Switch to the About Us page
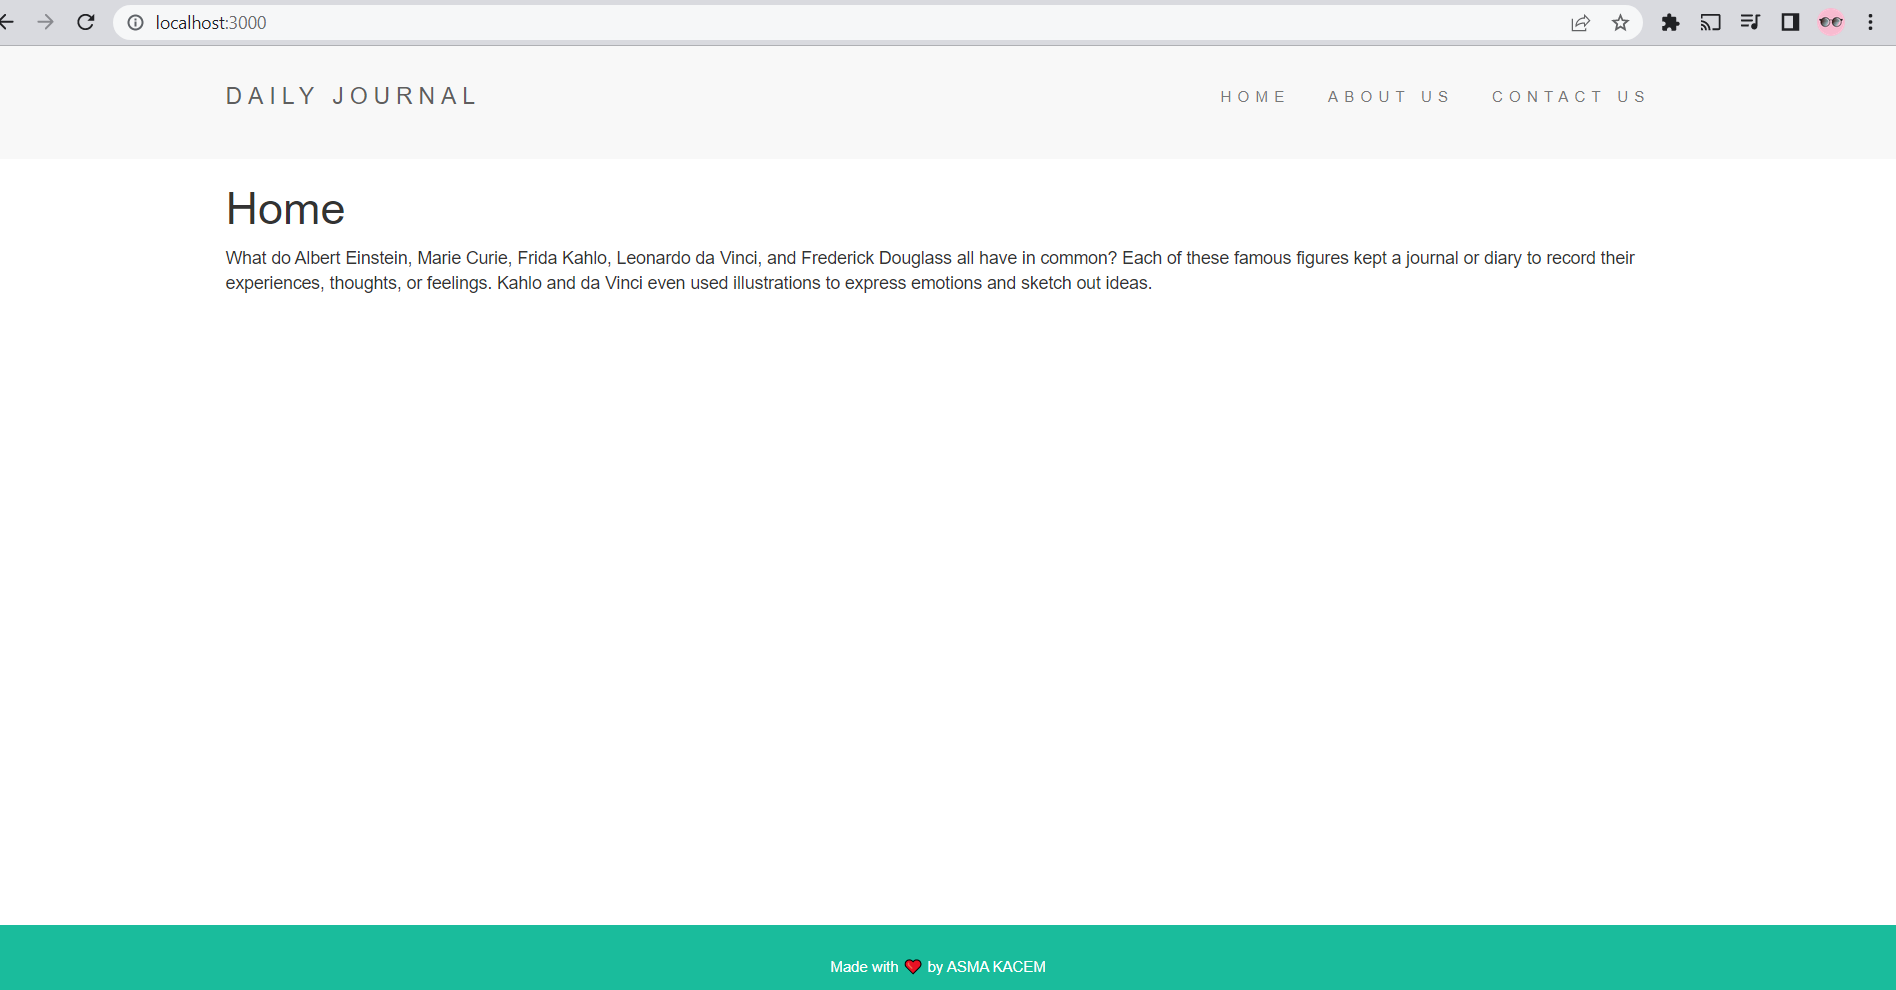This screenshot has width=1896, height=990. click(1389, 96)
